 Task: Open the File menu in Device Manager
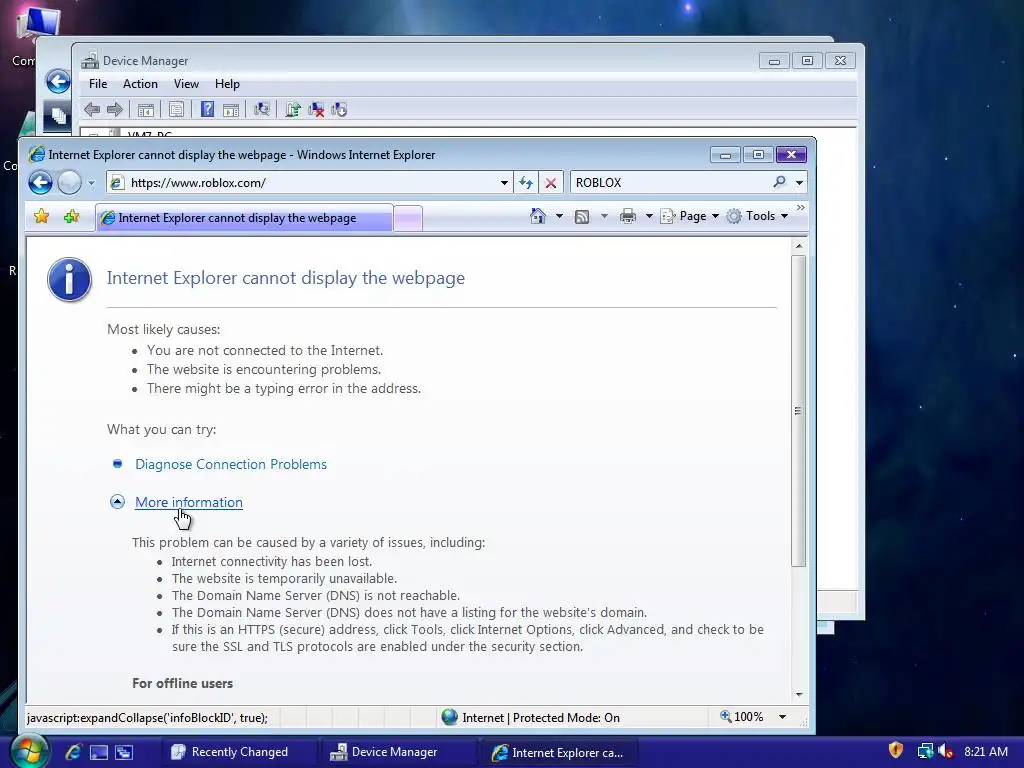[x=98, y=84]
